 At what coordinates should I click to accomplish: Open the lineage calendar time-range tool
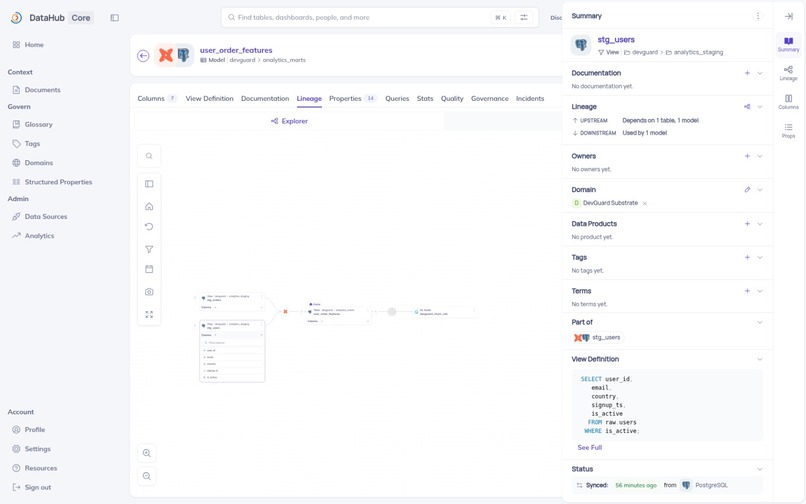(x=149, y=269)
